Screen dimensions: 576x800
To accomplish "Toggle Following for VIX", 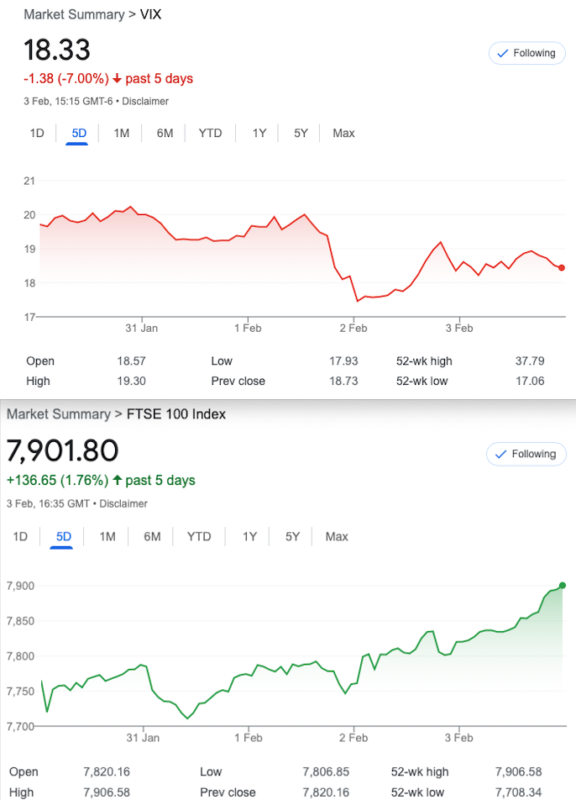I will tap(527, 53).
